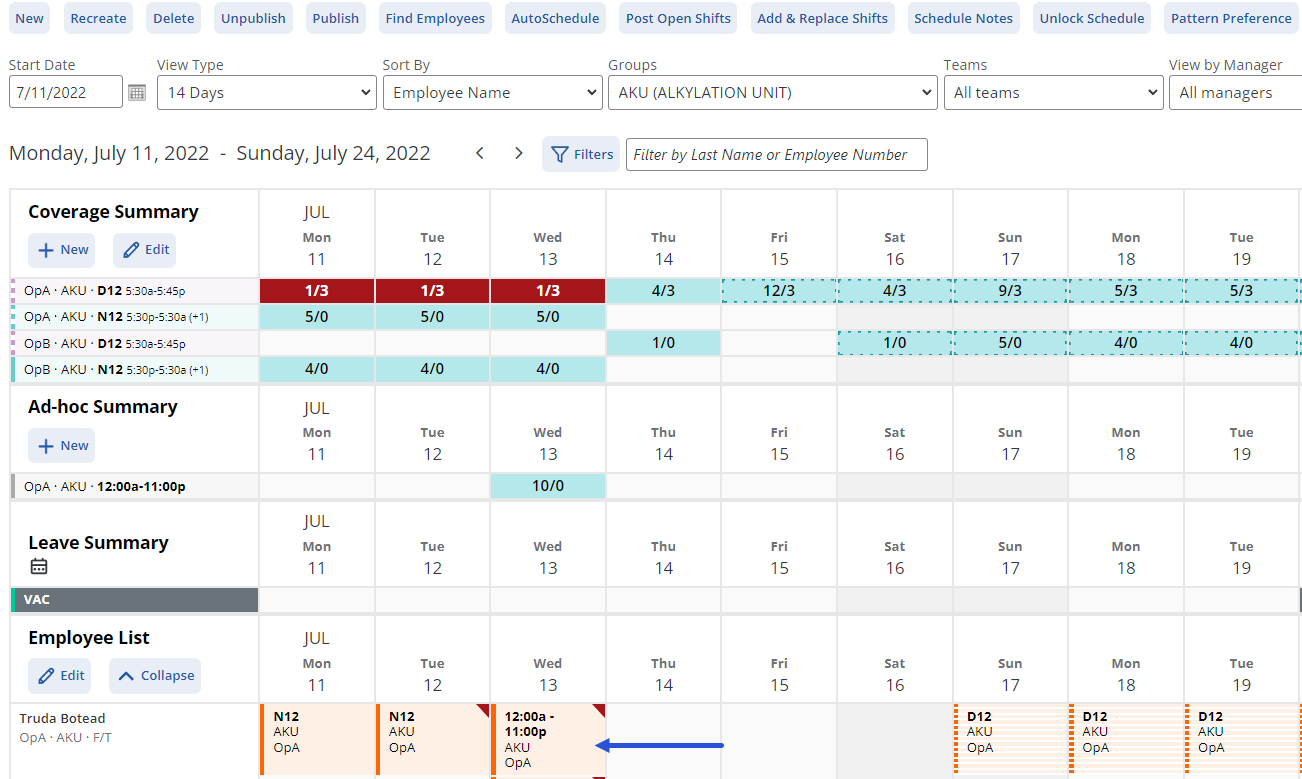Go to next date range arrow
1302x779 pixels.
click(518, 154)
